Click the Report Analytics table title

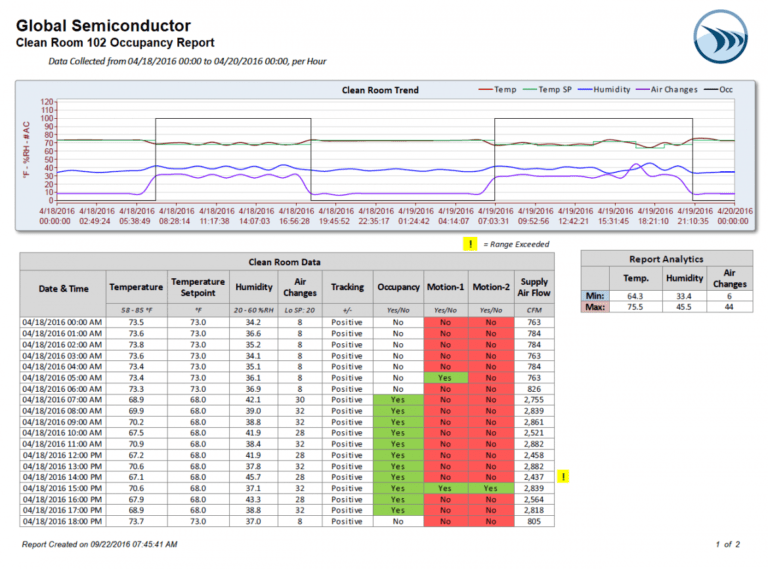[x=665, y=259]
